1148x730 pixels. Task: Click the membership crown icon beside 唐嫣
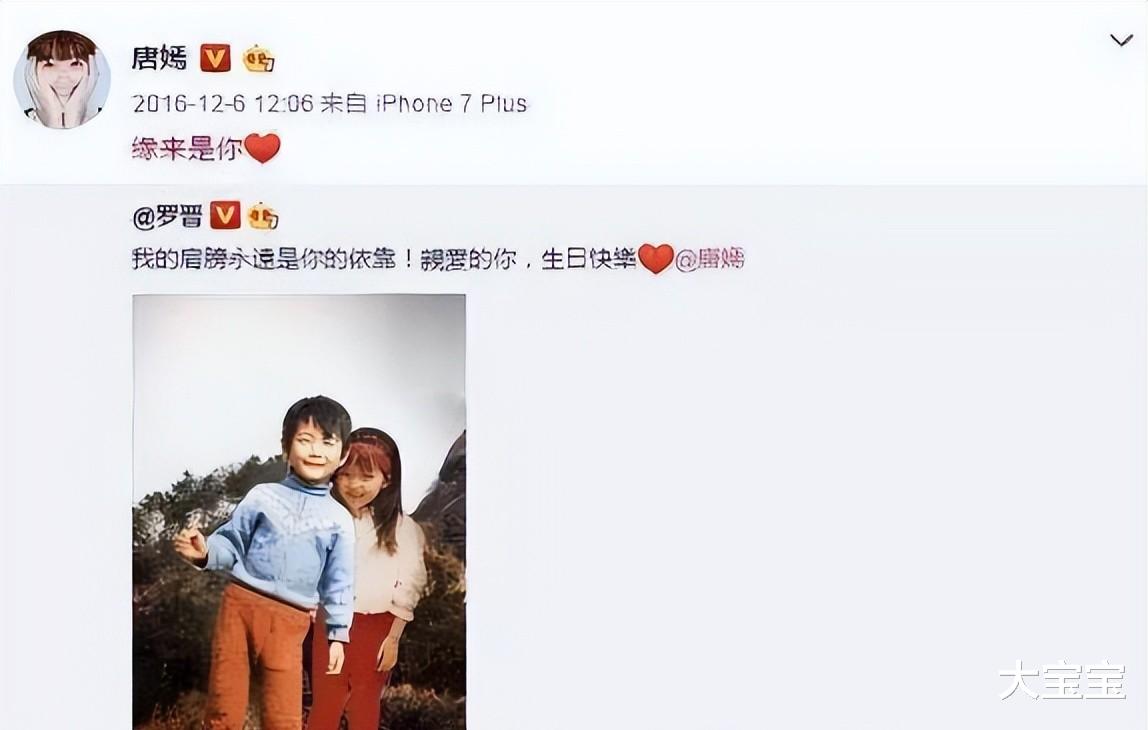click(258, 59)
